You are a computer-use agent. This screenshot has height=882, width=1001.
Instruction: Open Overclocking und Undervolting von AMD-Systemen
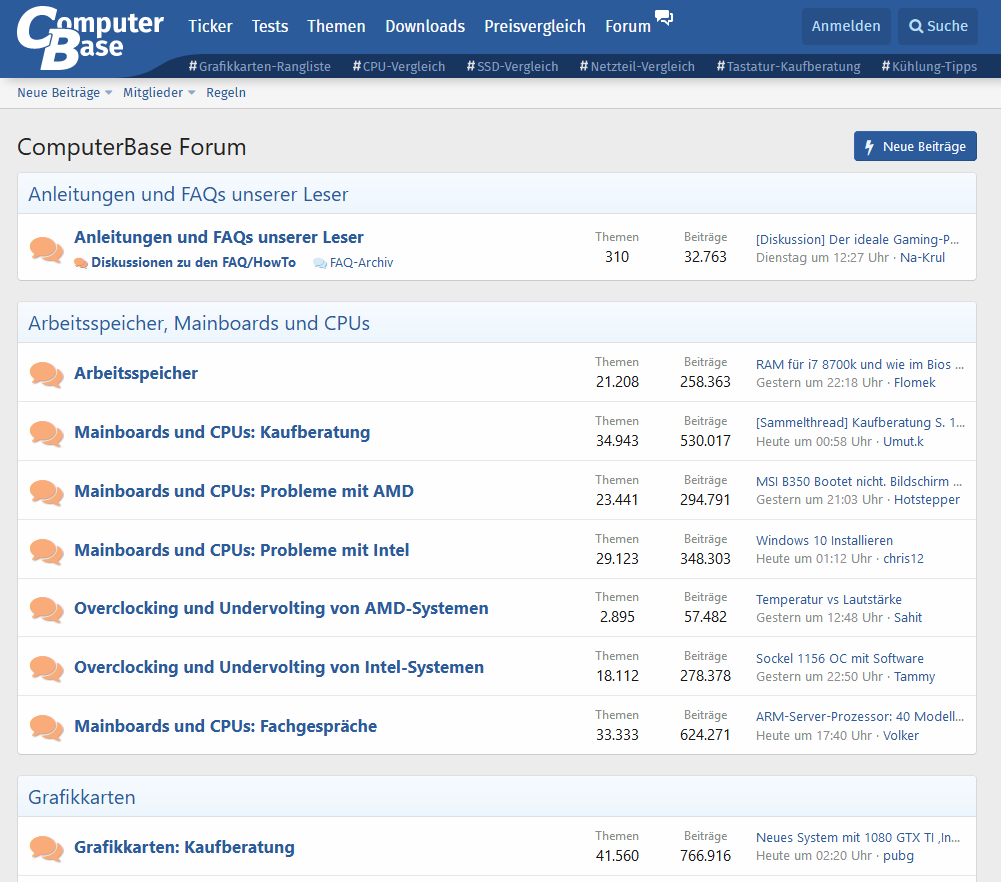(x=282, y=608)
